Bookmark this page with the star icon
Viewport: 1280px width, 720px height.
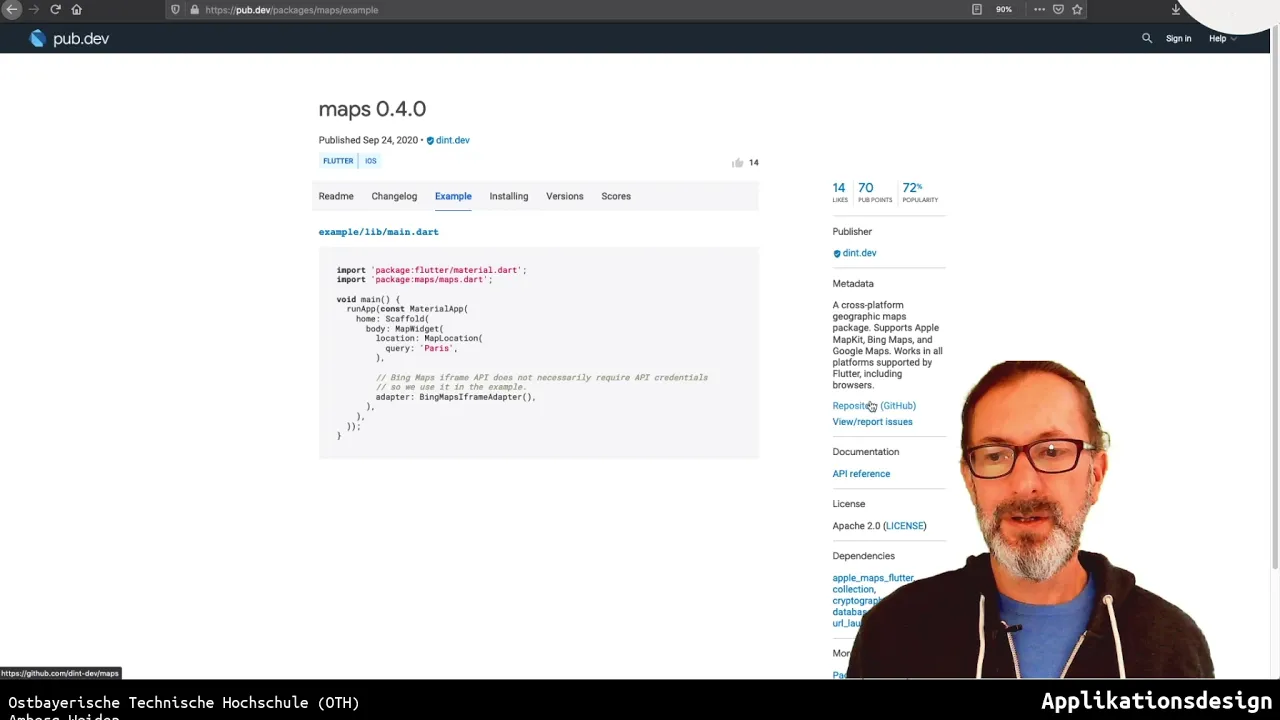[1077, 9]
